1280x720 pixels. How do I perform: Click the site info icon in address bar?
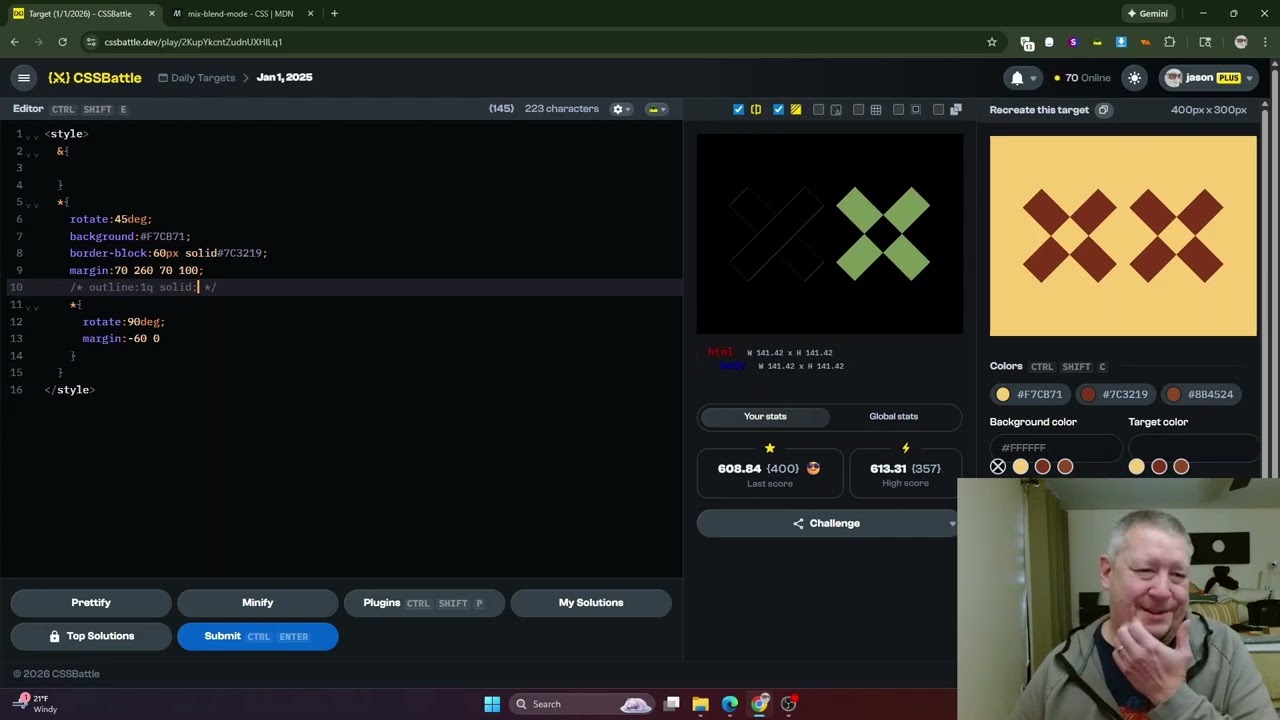91,42
